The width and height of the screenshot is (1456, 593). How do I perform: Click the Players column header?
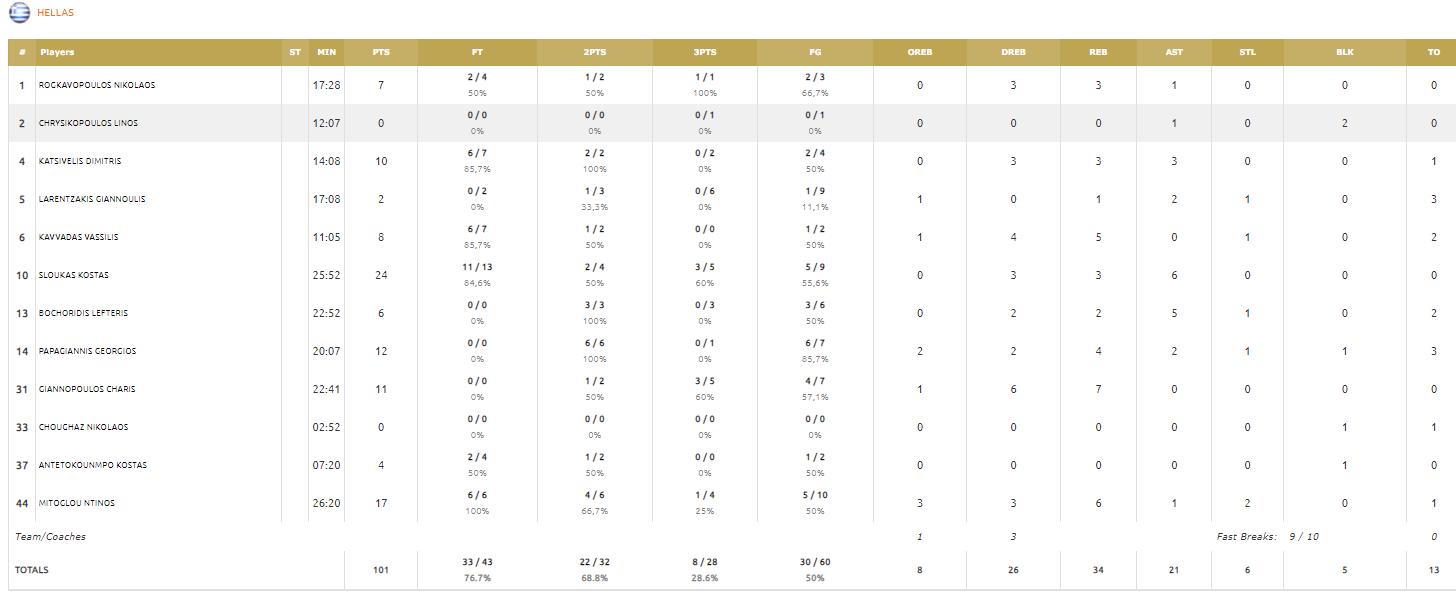(57, 52)
